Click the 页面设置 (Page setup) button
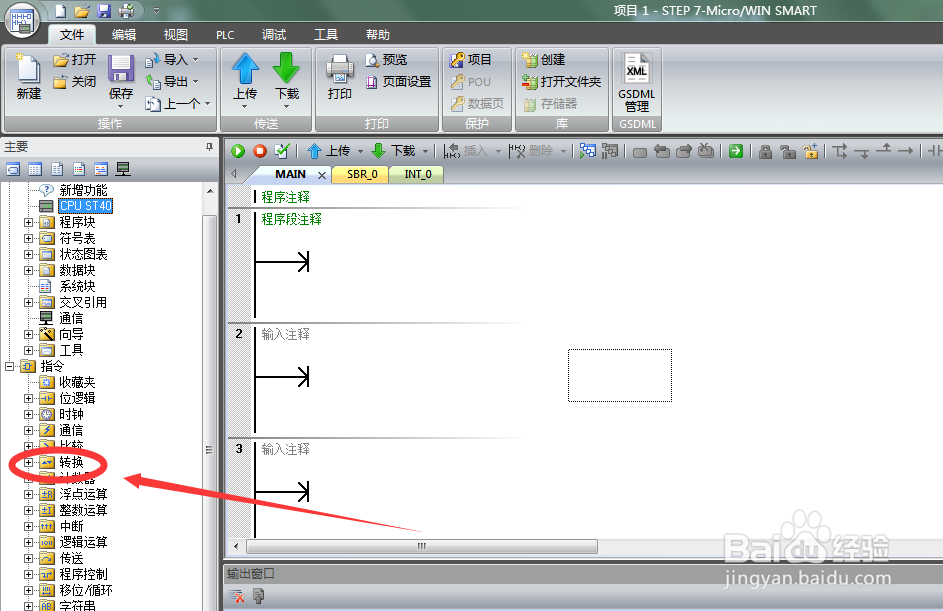The height and width of the screenshot is (611, 943). click(399, 81)
